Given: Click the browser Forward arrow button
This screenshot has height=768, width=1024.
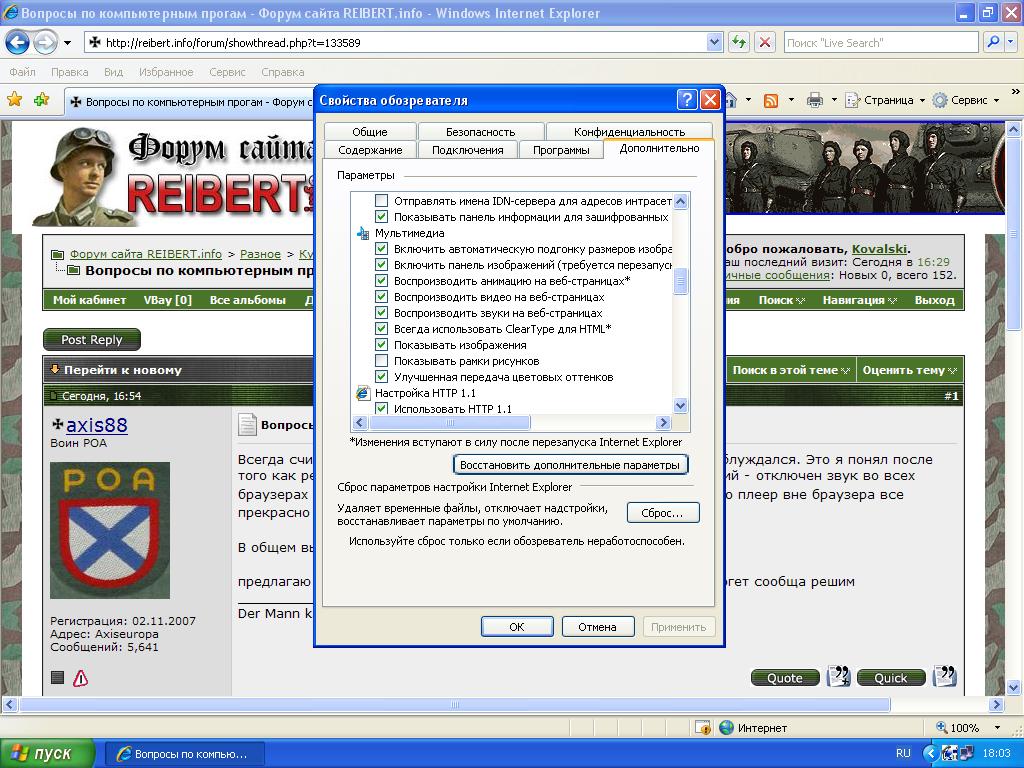Looking at the screenshot, I should (44, 43).
